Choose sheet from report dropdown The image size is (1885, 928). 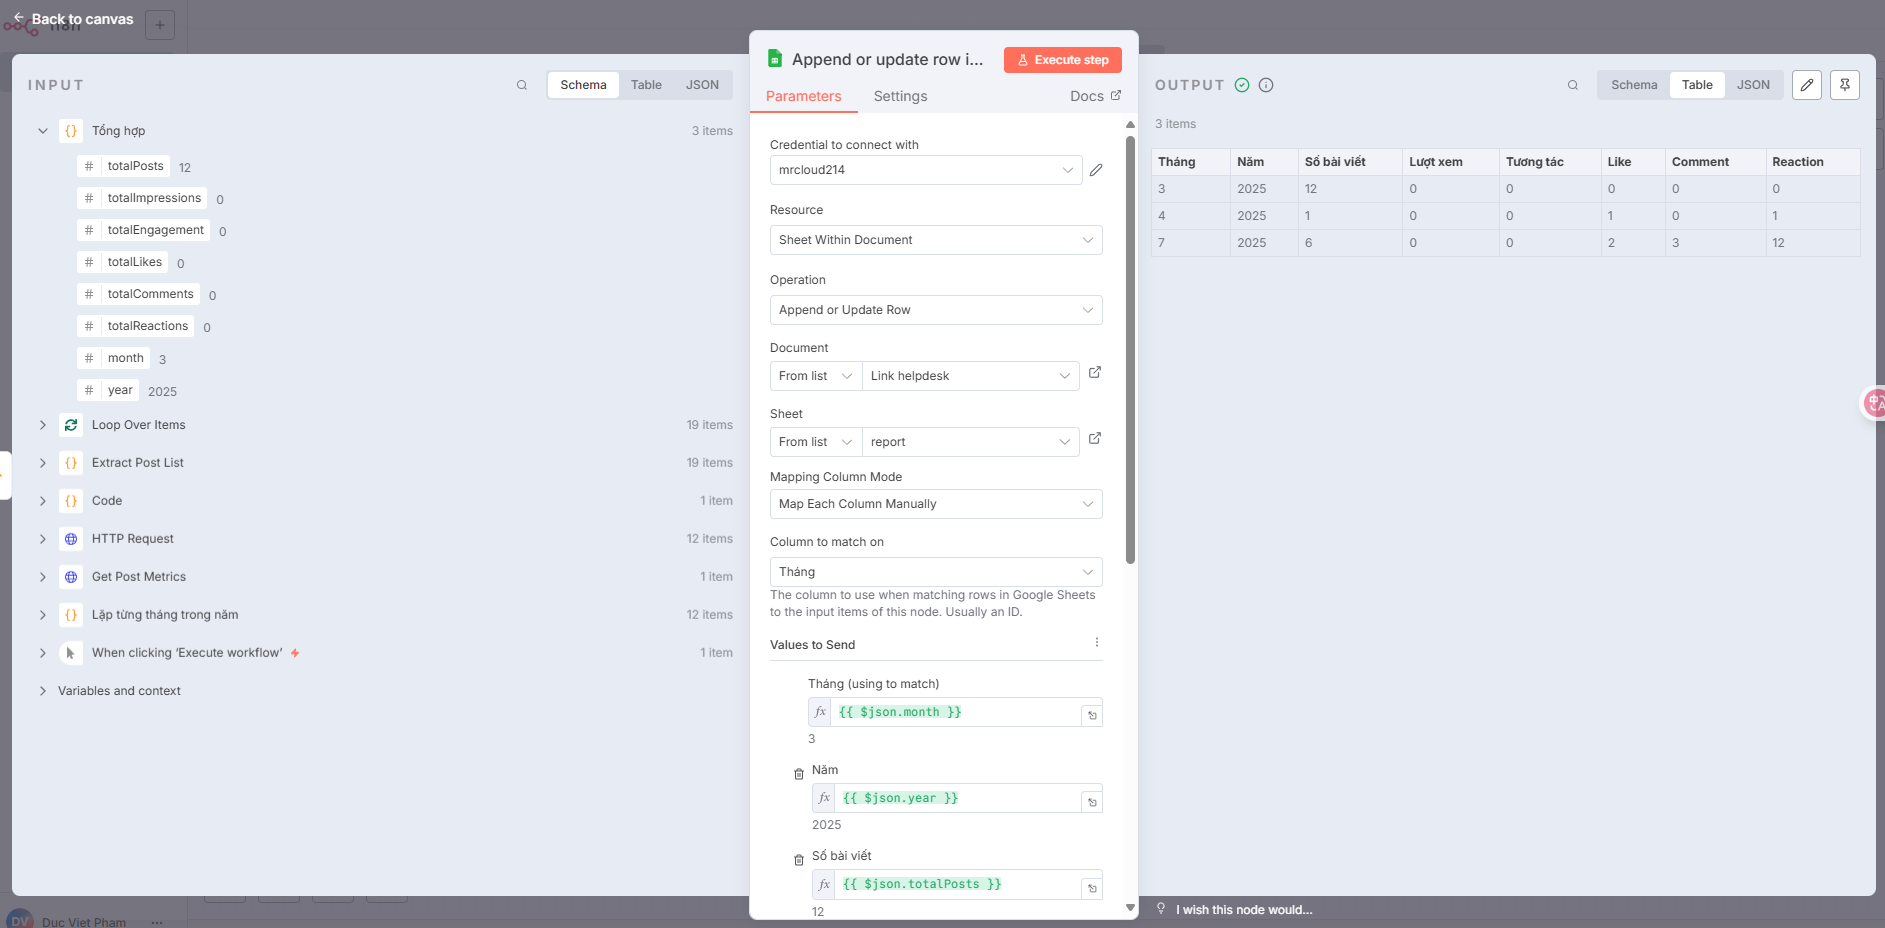point(970,442)
